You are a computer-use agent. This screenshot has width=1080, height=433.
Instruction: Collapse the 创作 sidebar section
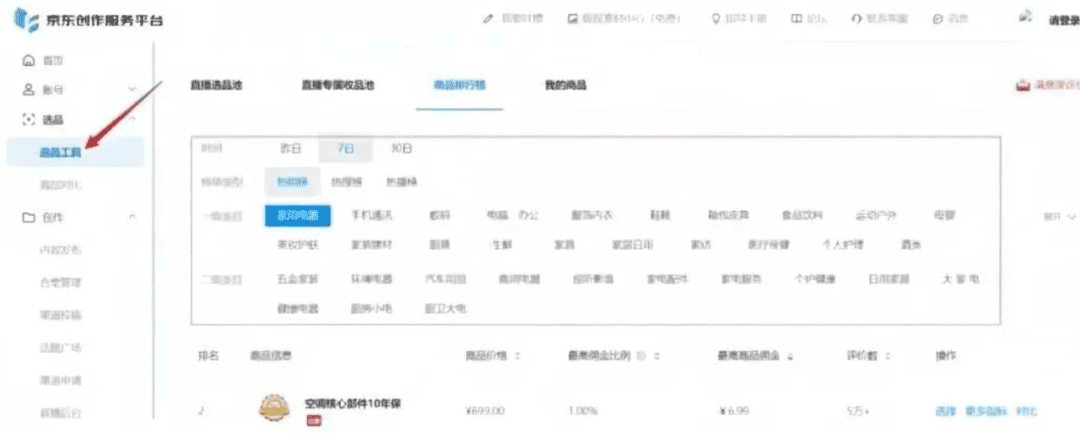(133, 217)
